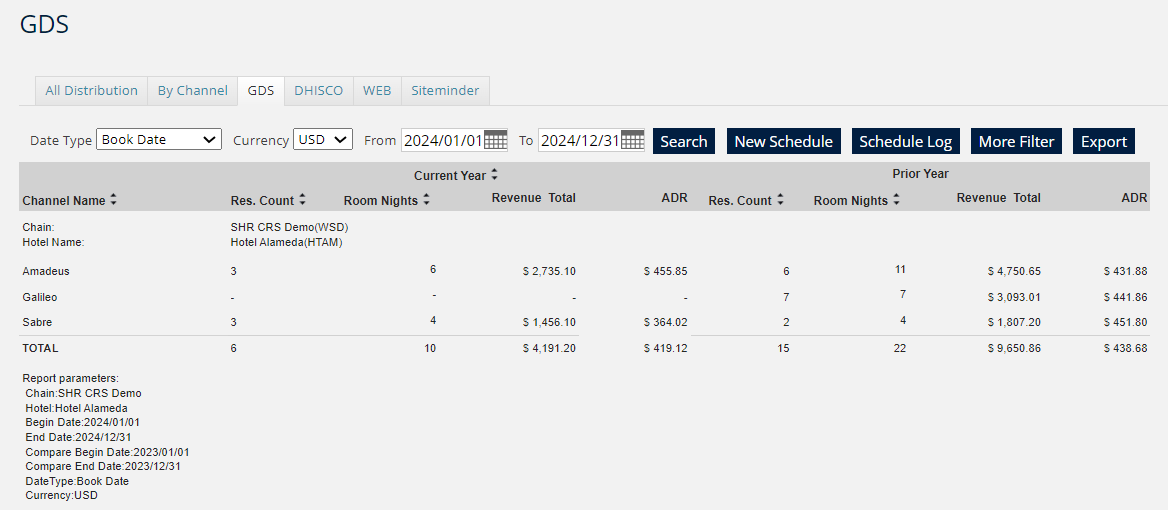1168x510 pixels.
Task: Sort Current Year Room Nights column
Action: point(426,200)
